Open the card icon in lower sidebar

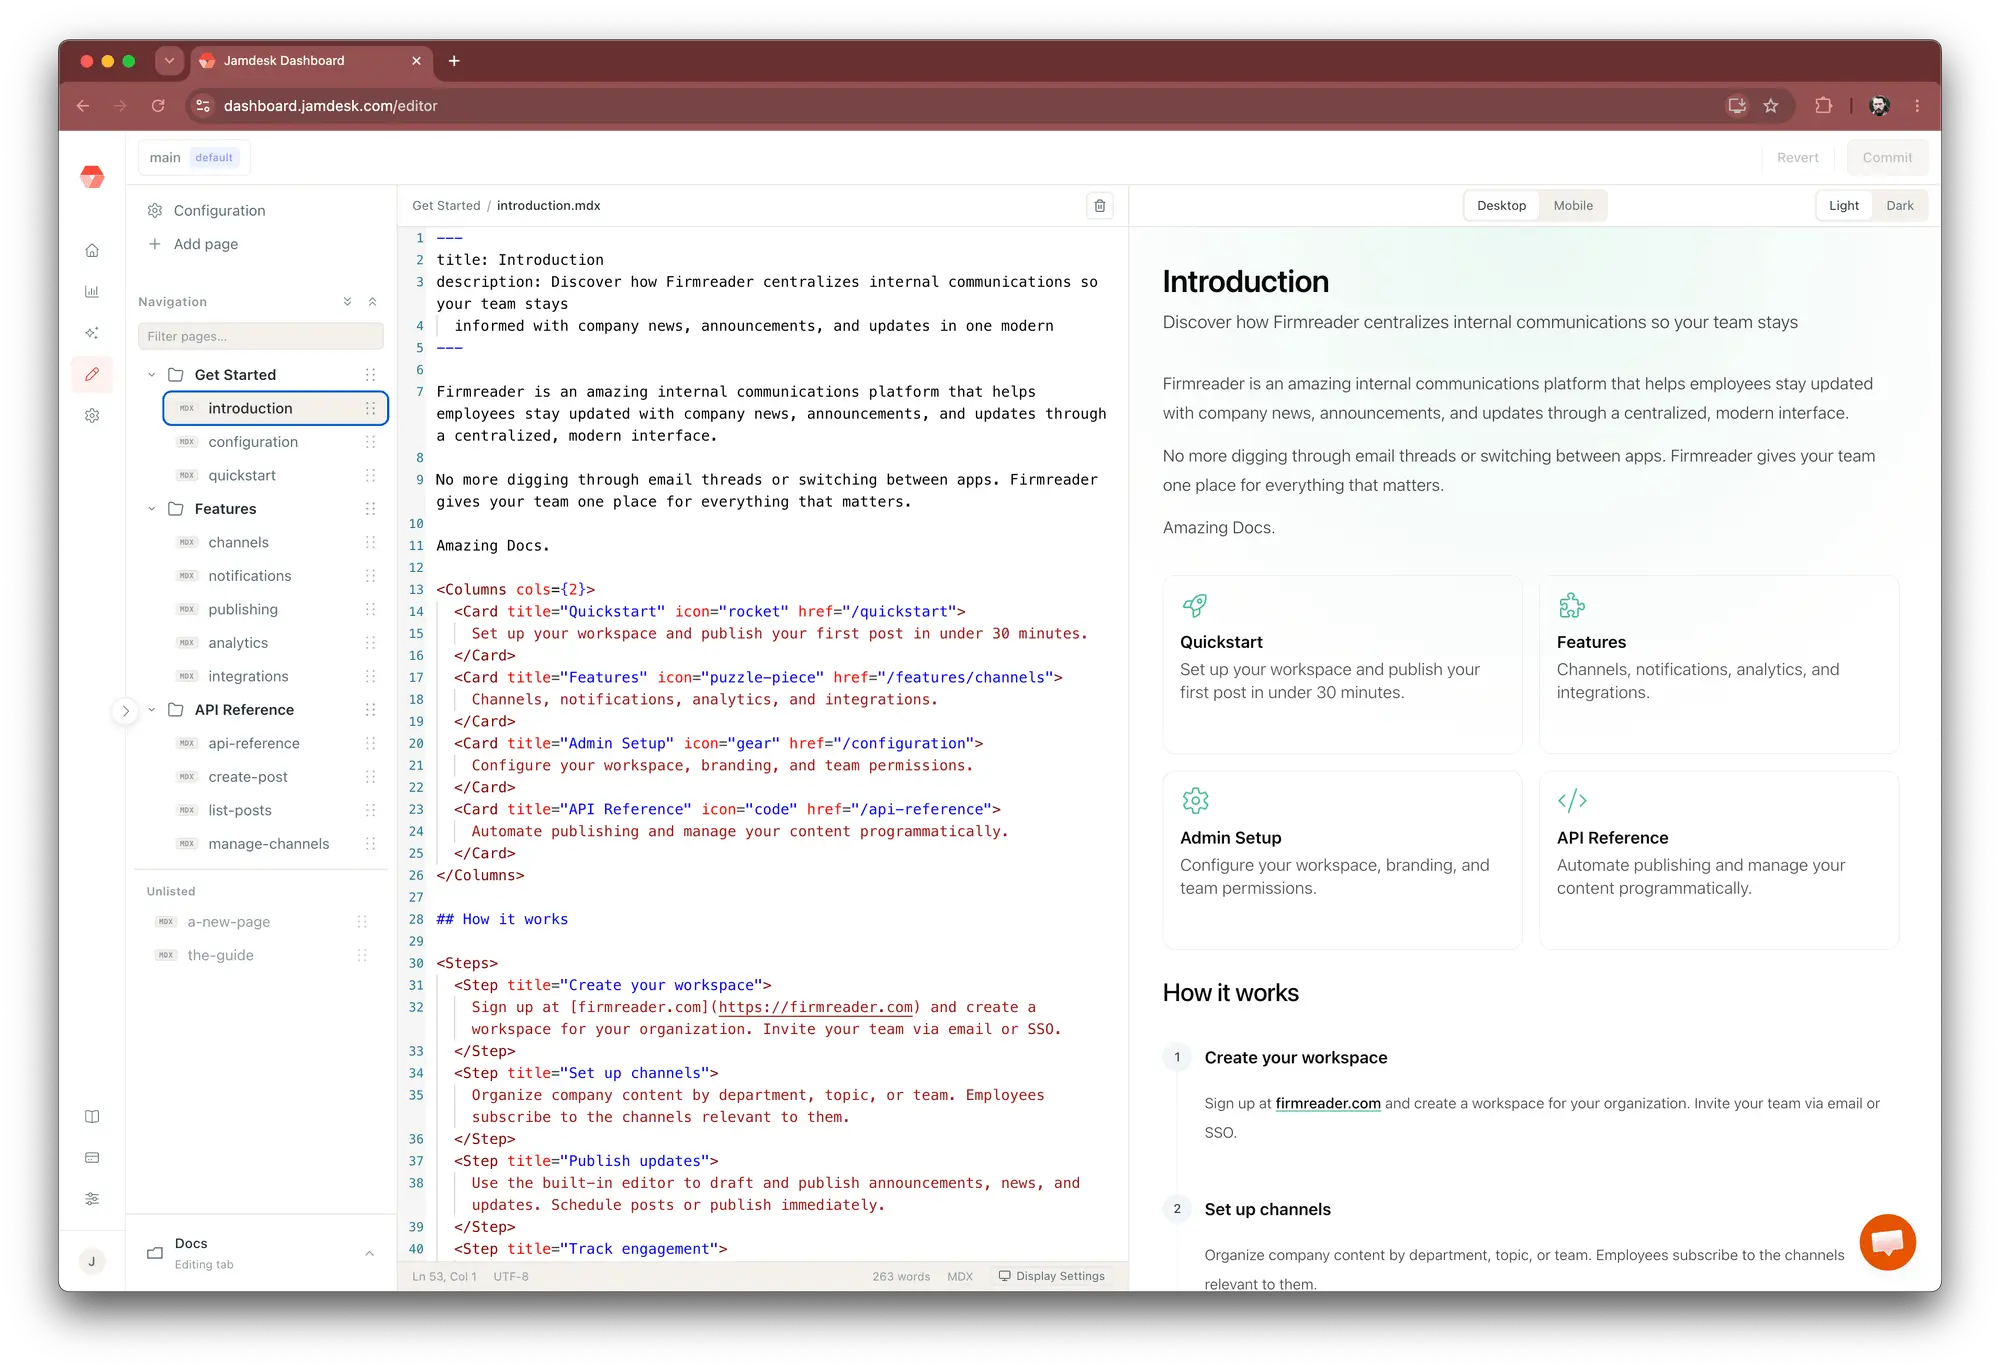point(92,1157)
